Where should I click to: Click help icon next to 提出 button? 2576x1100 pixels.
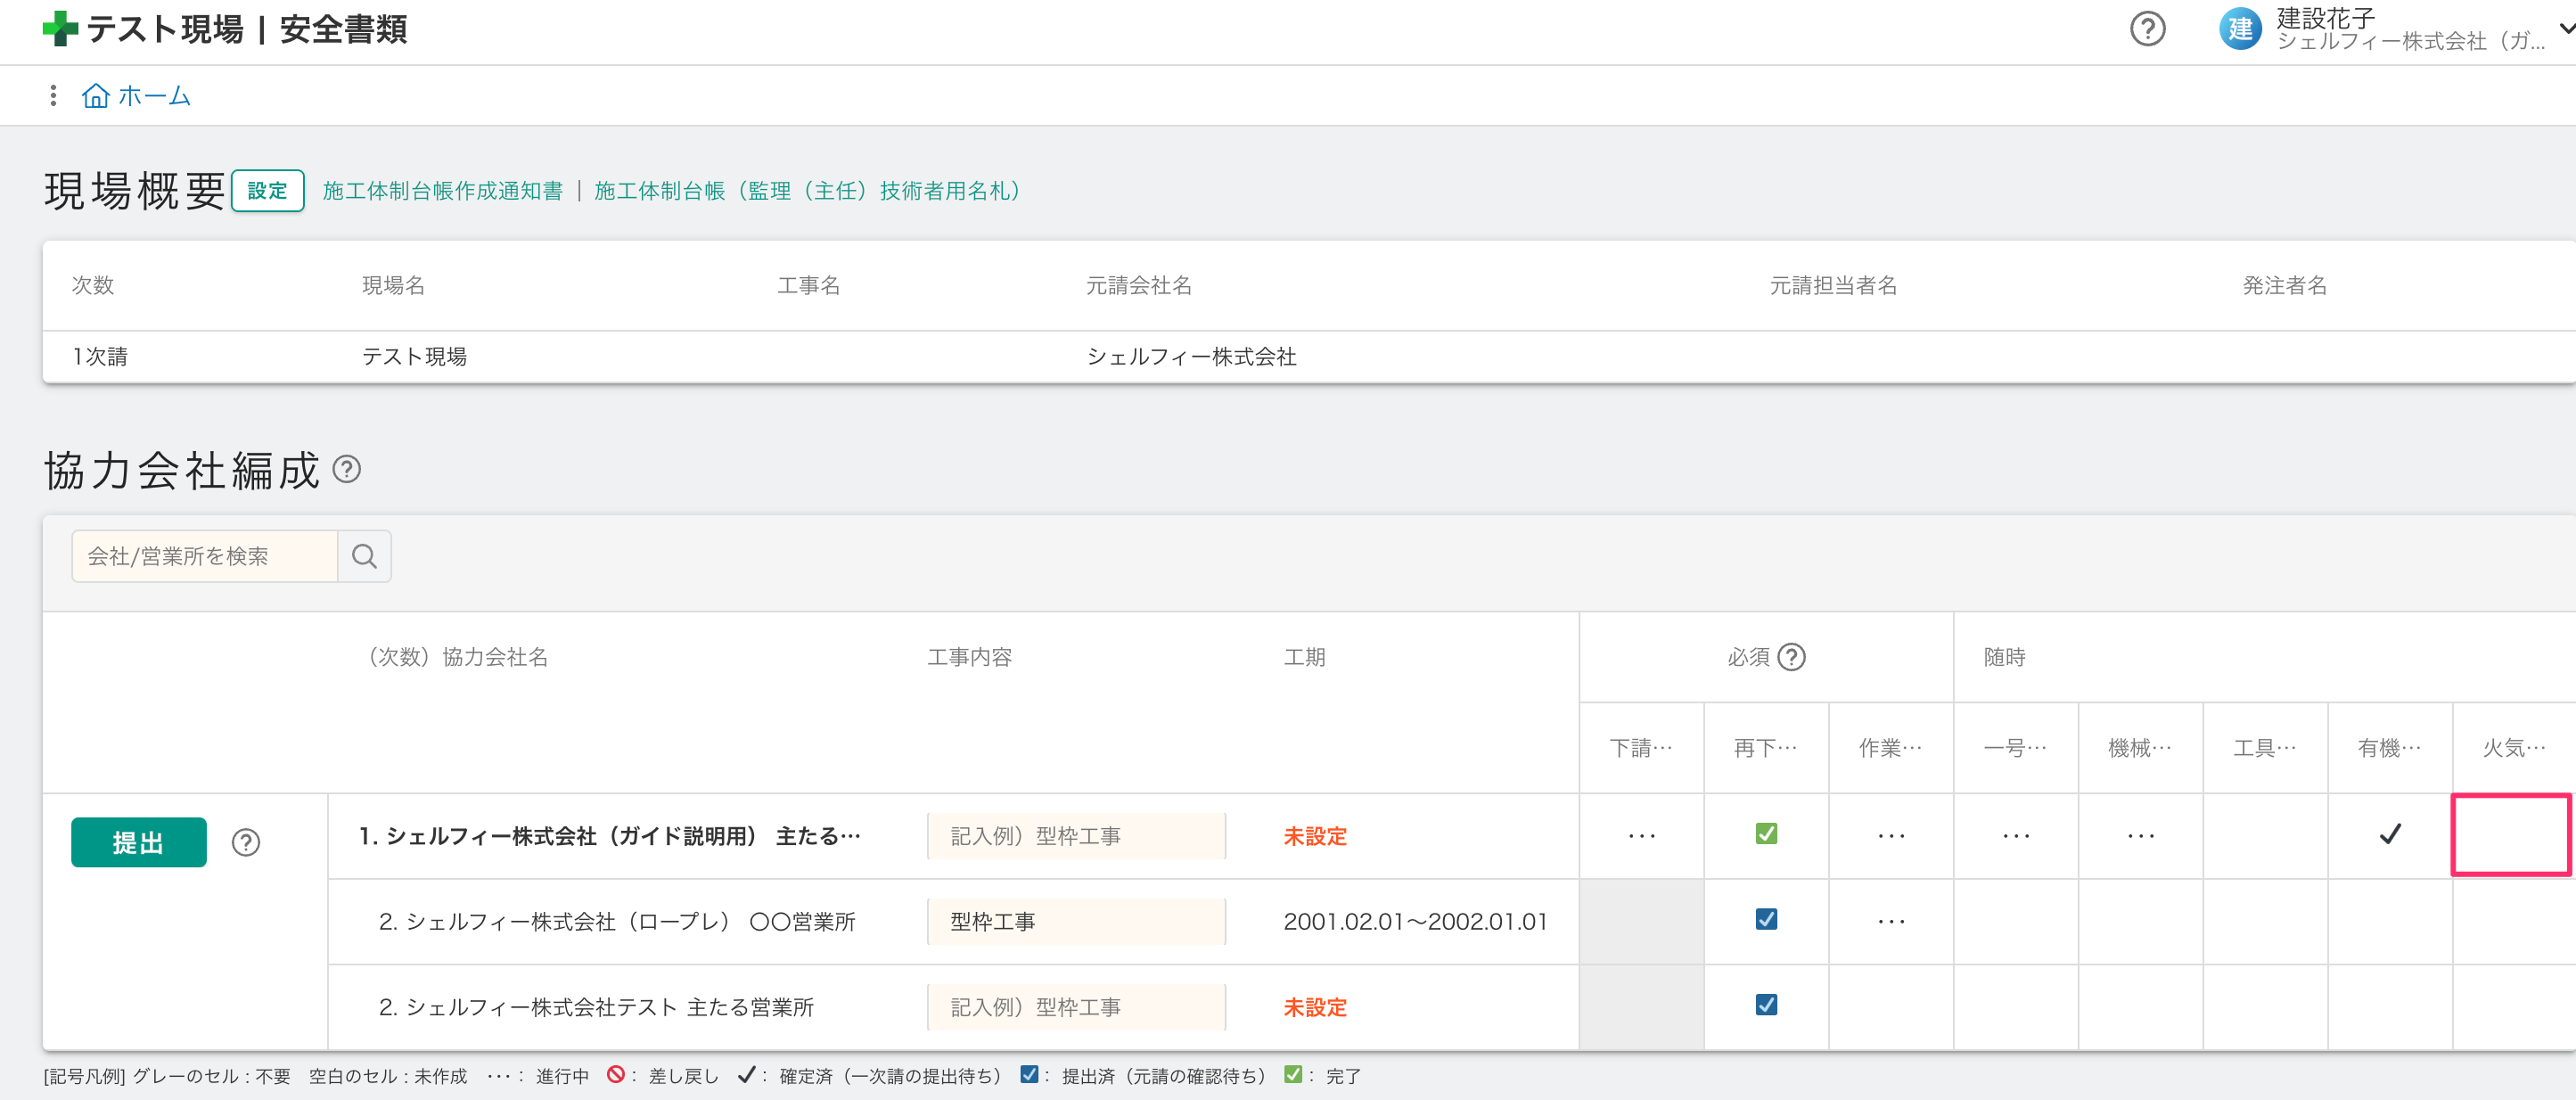click(246, 842)
